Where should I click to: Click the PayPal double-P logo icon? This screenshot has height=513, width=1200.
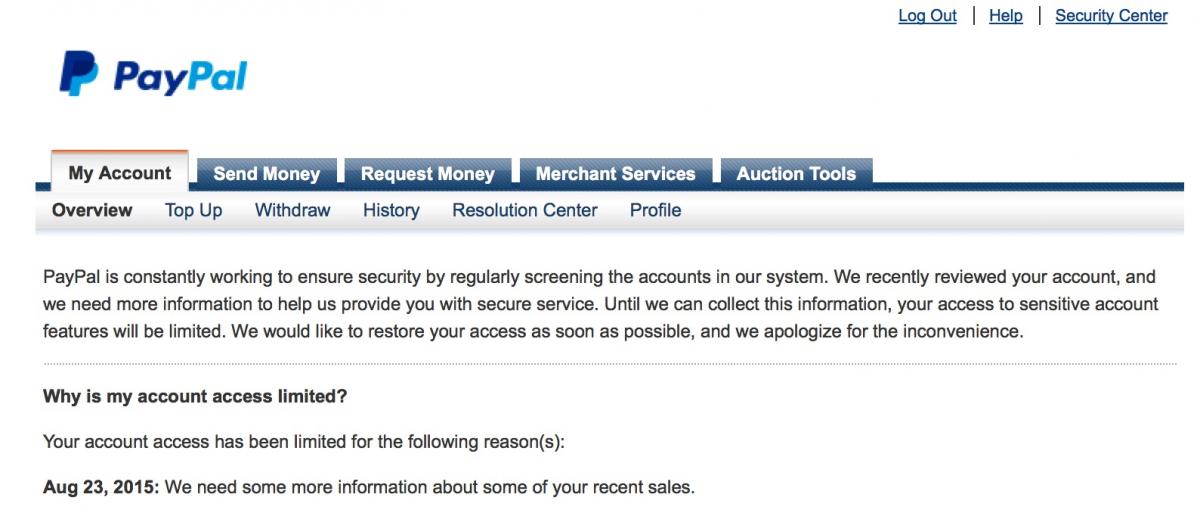point(79,75)
